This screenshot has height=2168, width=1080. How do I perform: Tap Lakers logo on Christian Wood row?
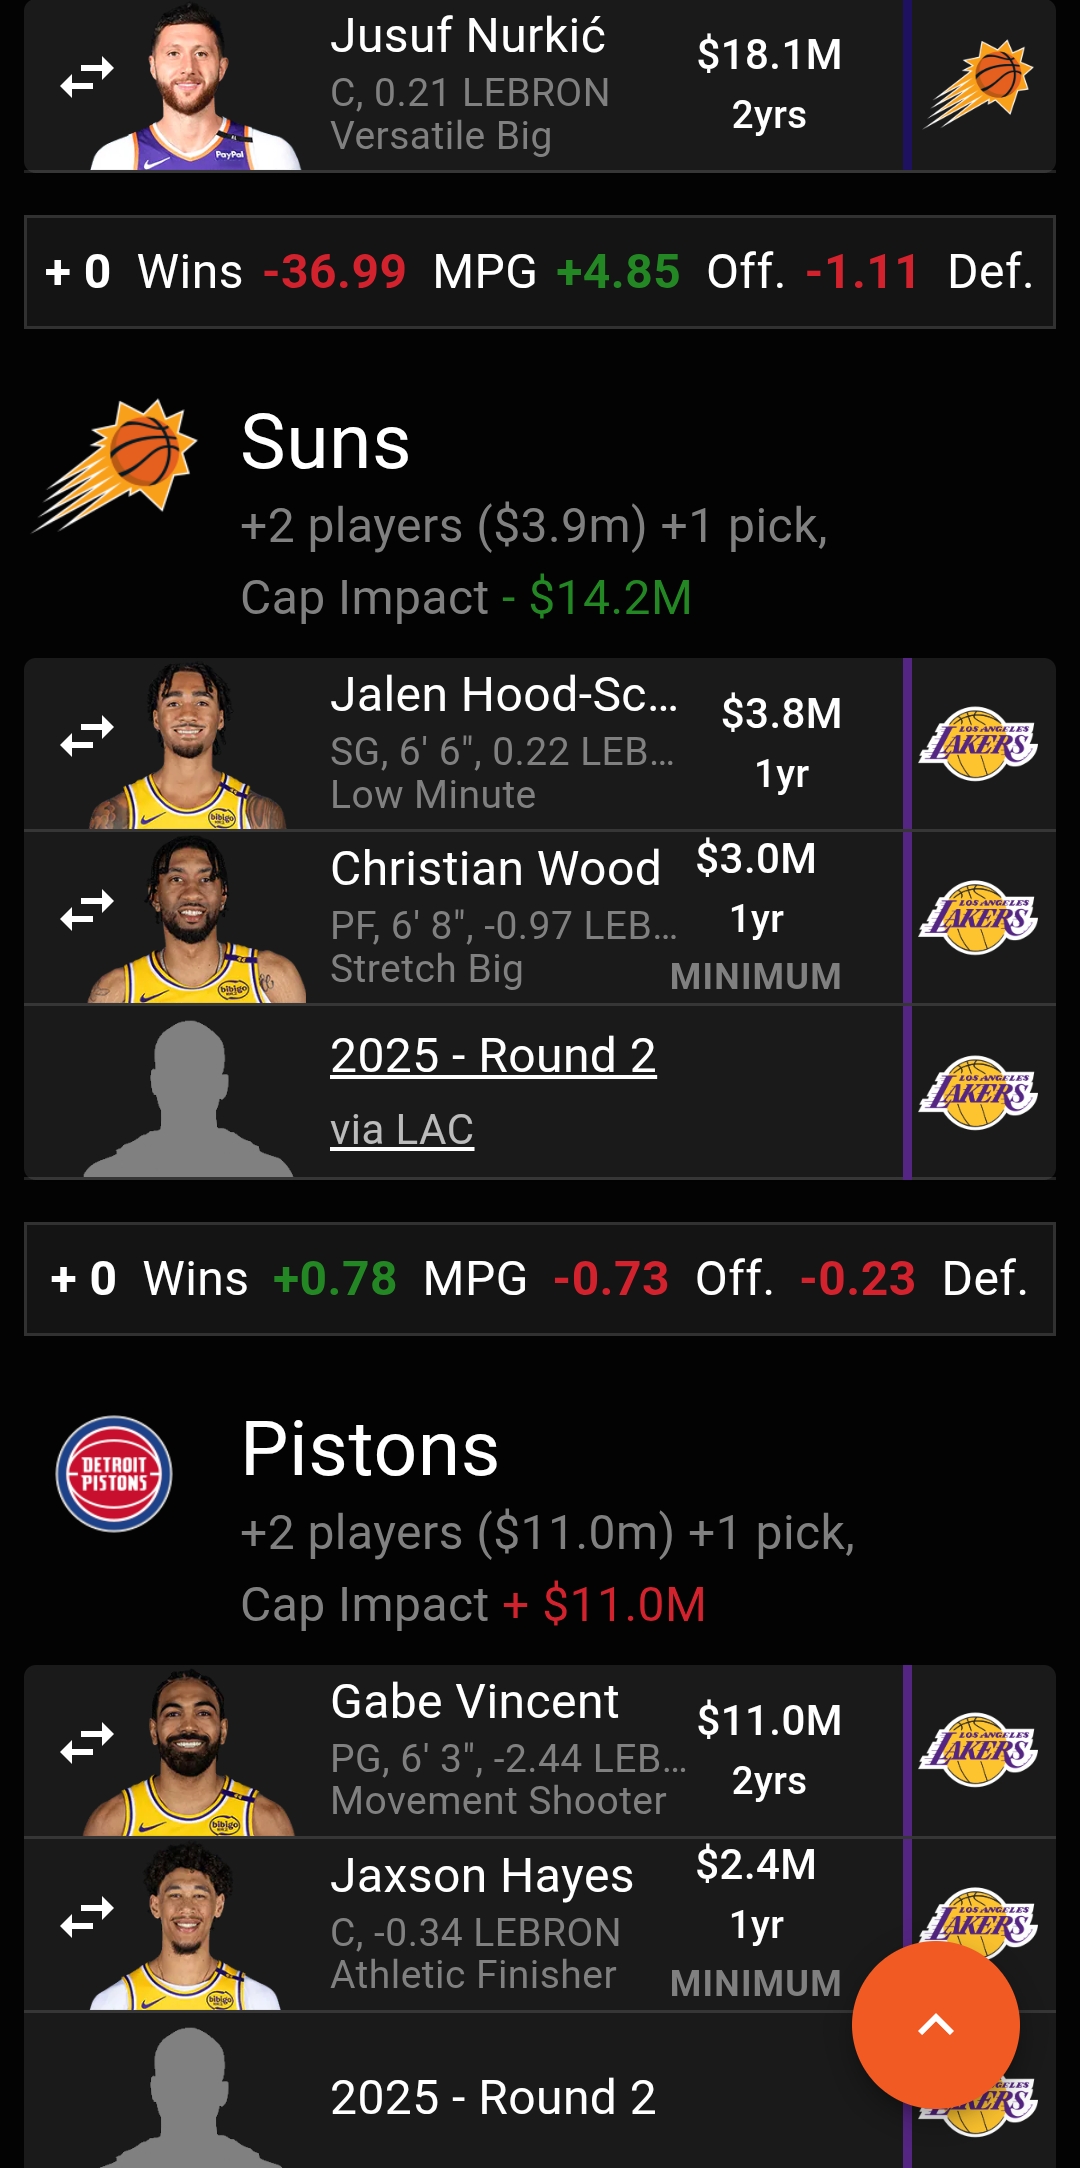click(978, 917)
